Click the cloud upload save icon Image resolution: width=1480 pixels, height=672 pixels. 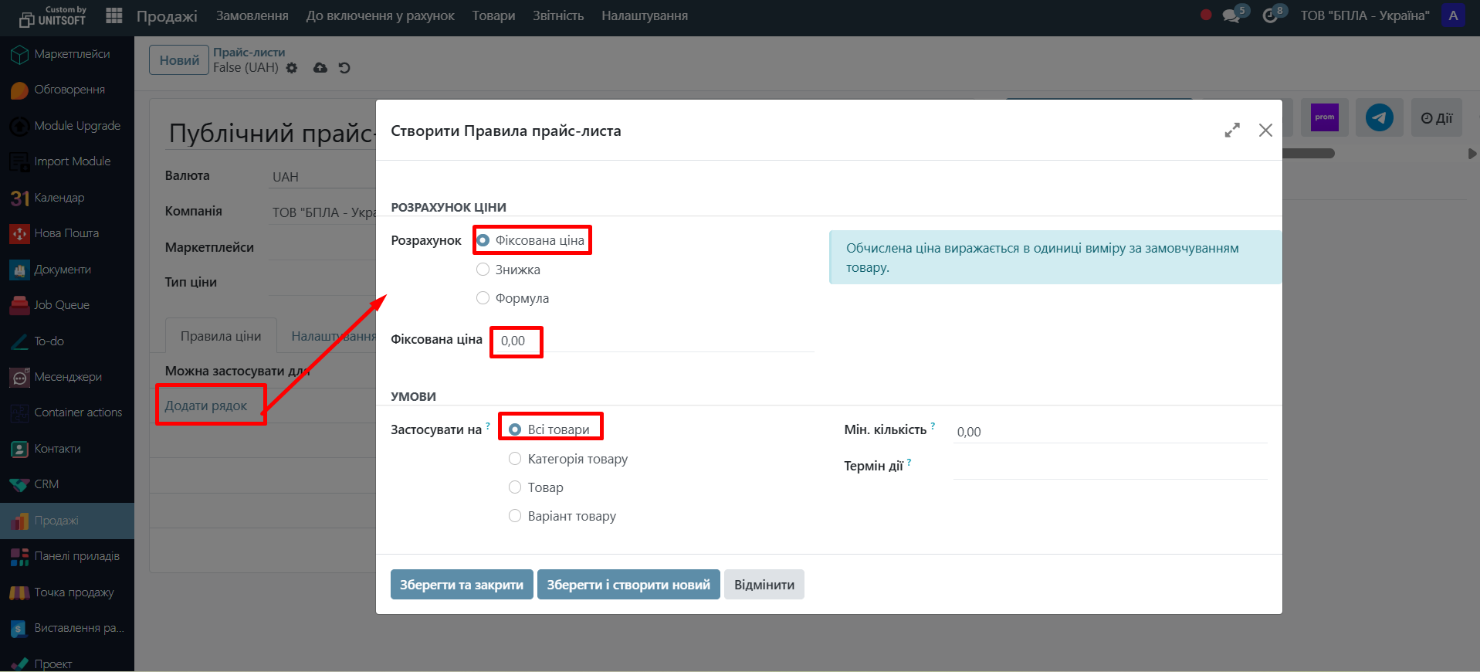coord(320,68)
